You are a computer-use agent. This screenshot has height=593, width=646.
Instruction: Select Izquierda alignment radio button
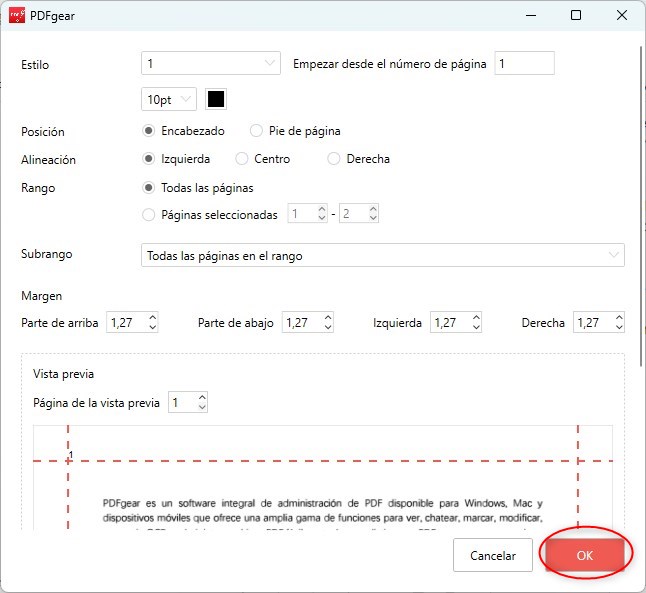150,159
